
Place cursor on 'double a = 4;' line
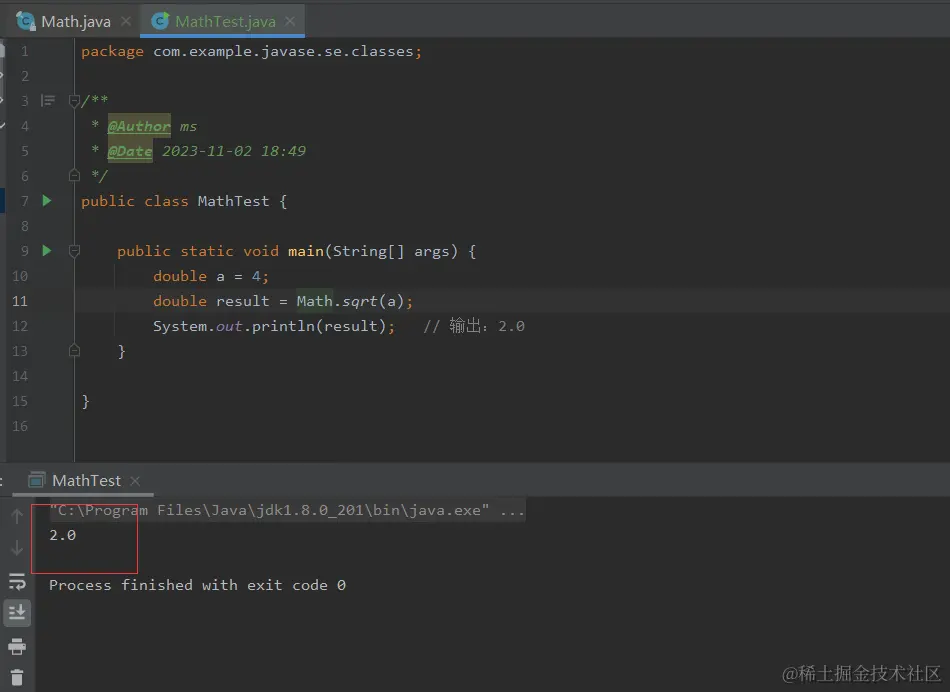211,276
